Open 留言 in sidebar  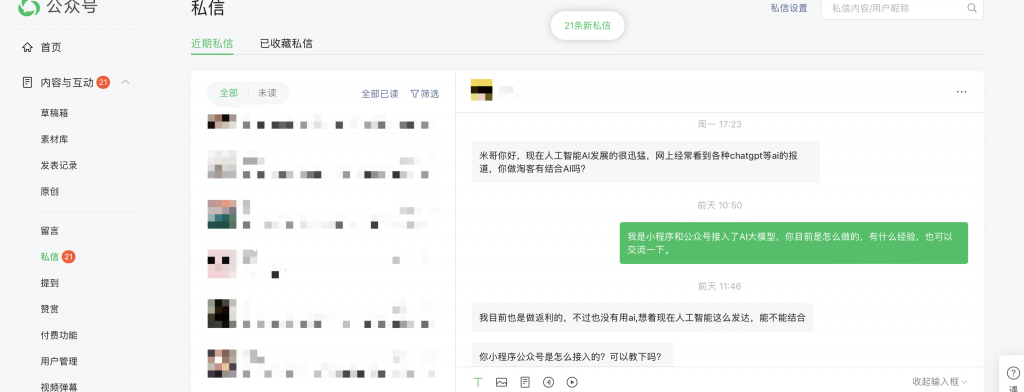click(50, 231)
